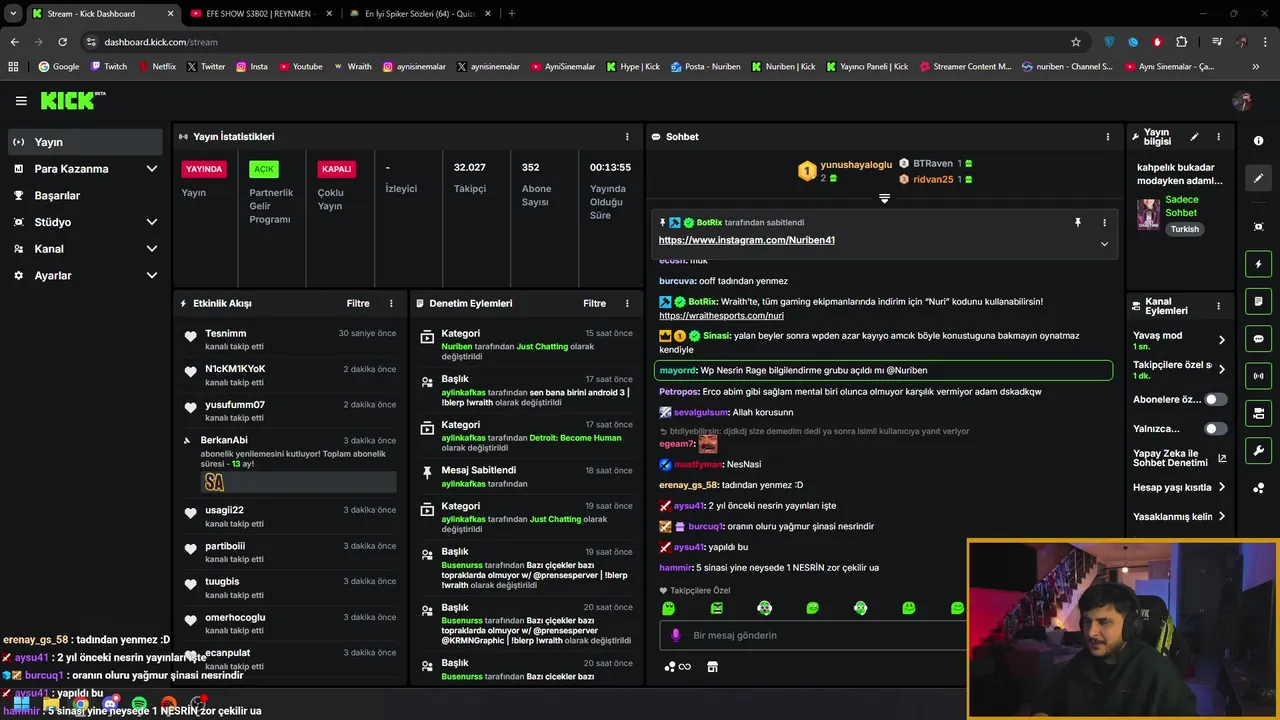The image size is (1280, 720).
Task: Select the pencil widget in the right sidebar
Action: pyautogui.click(x=1258, y=178)
